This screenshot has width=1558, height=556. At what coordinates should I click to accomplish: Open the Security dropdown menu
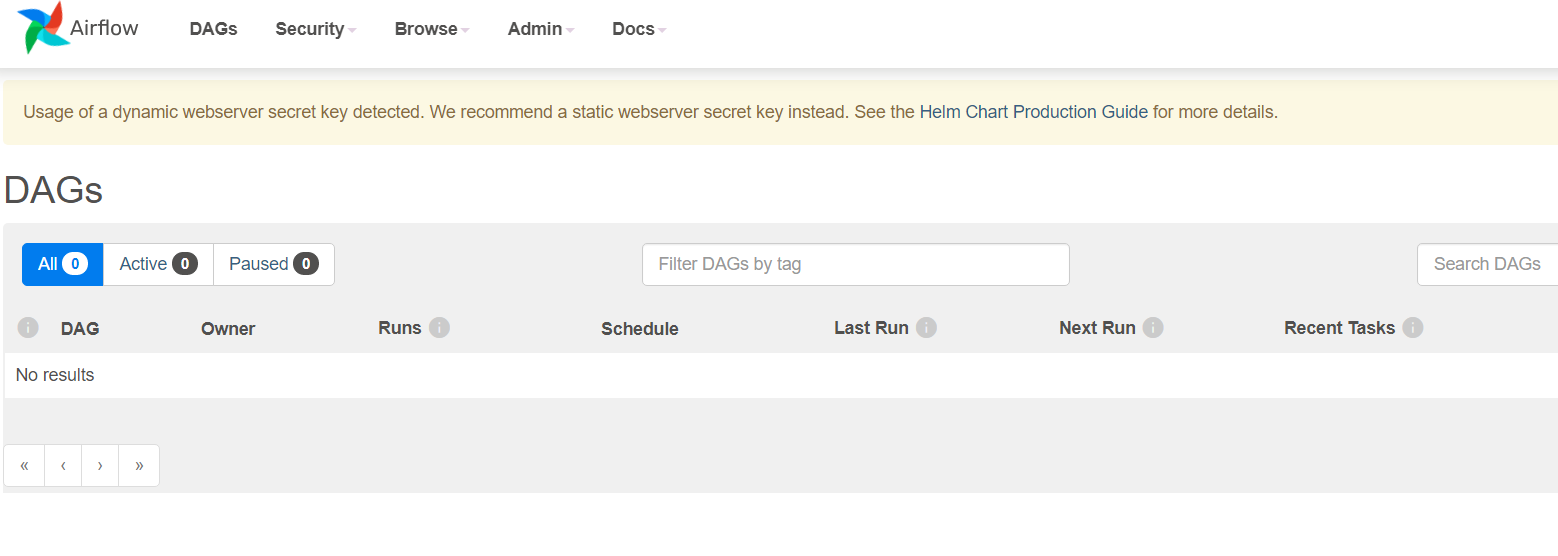315,29
